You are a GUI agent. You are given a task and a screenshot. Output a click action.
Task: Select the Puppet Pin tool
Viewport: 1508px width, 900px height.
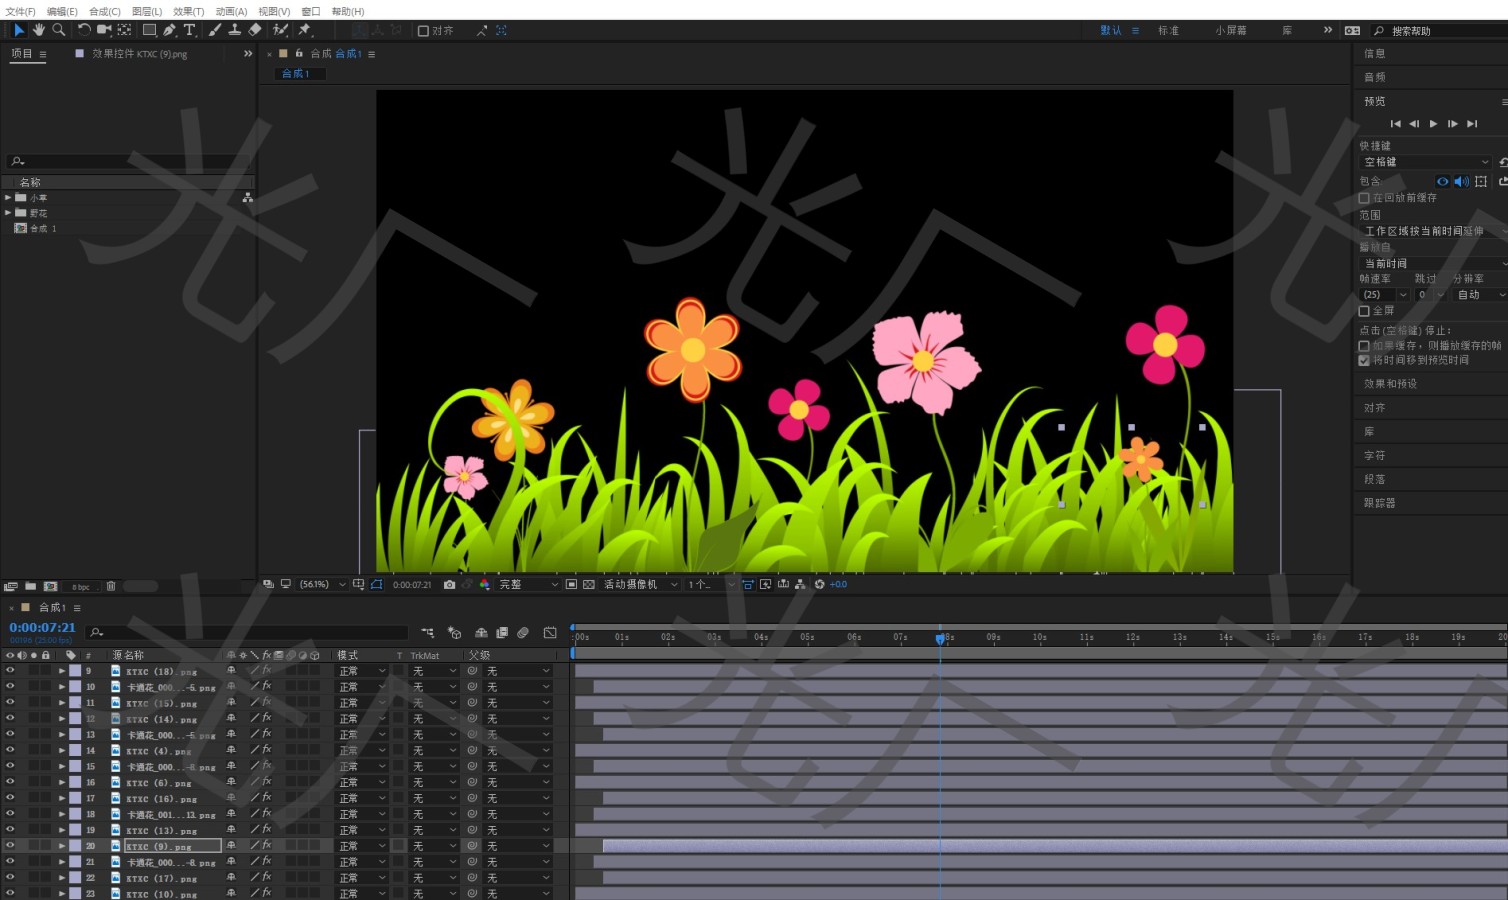pos(305,30)
